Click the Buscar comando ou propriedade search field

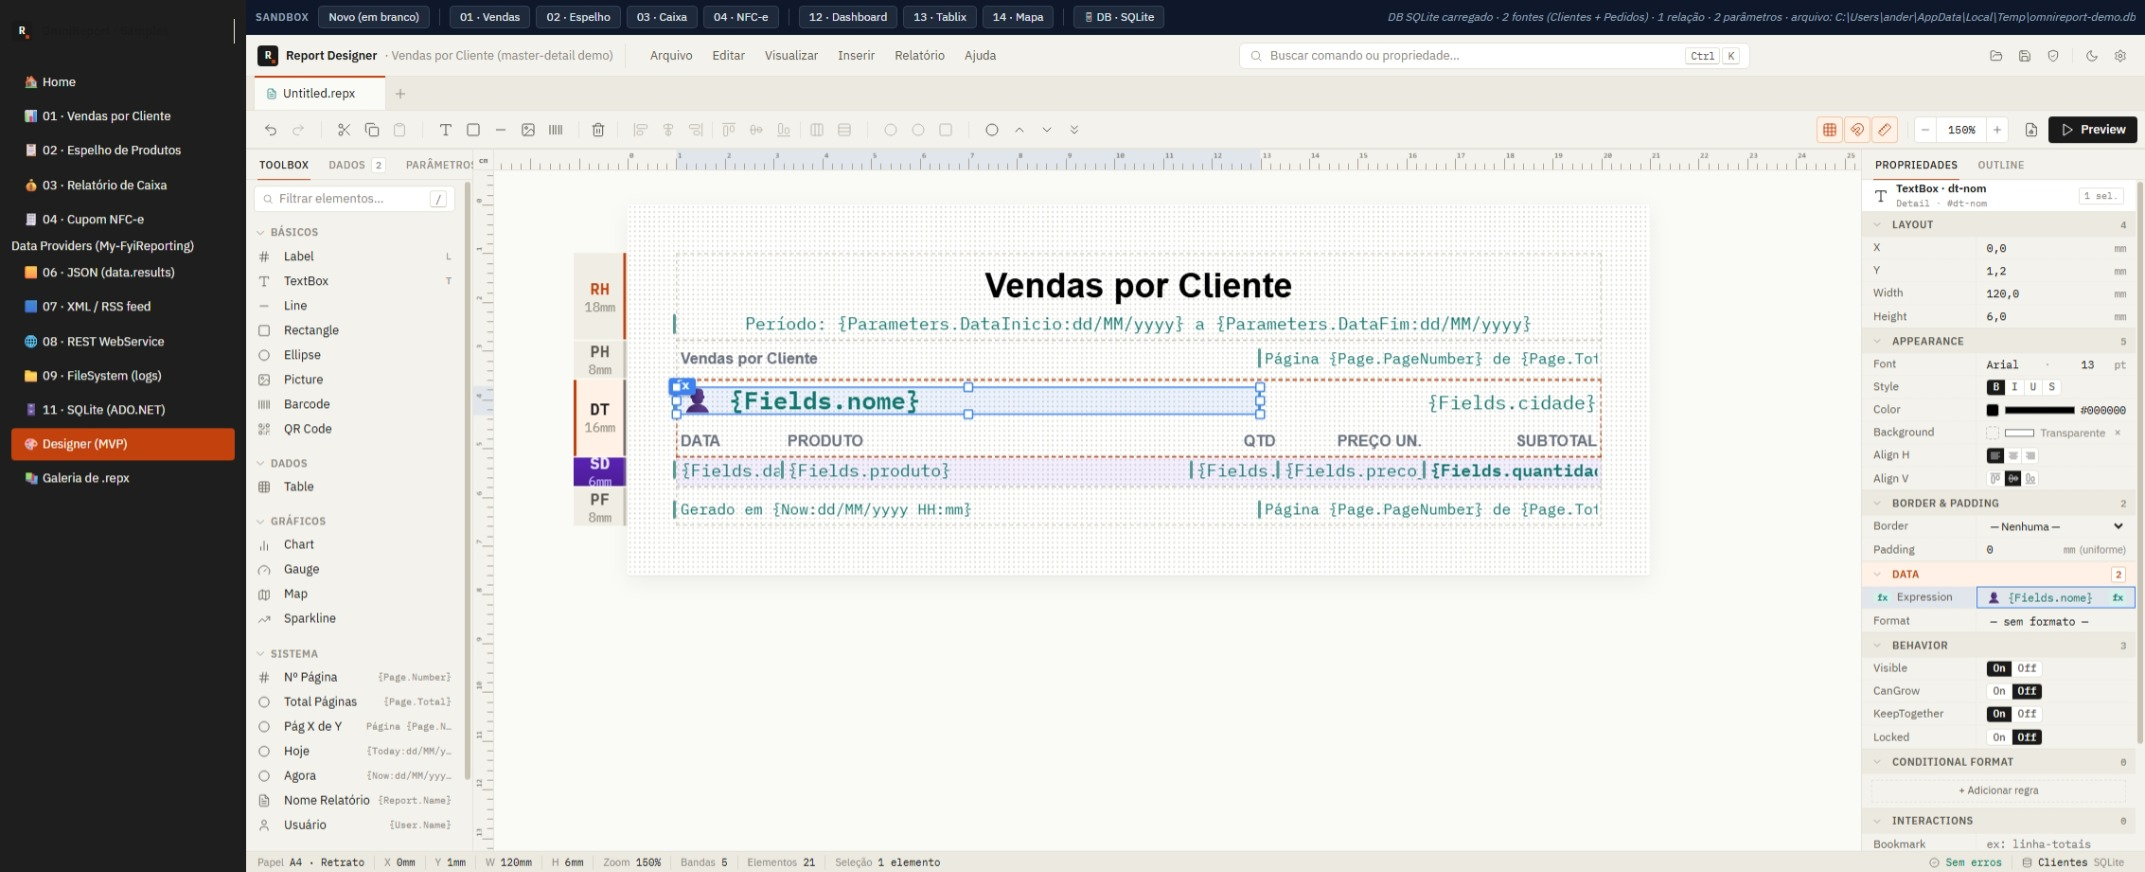click(1494, 56)
